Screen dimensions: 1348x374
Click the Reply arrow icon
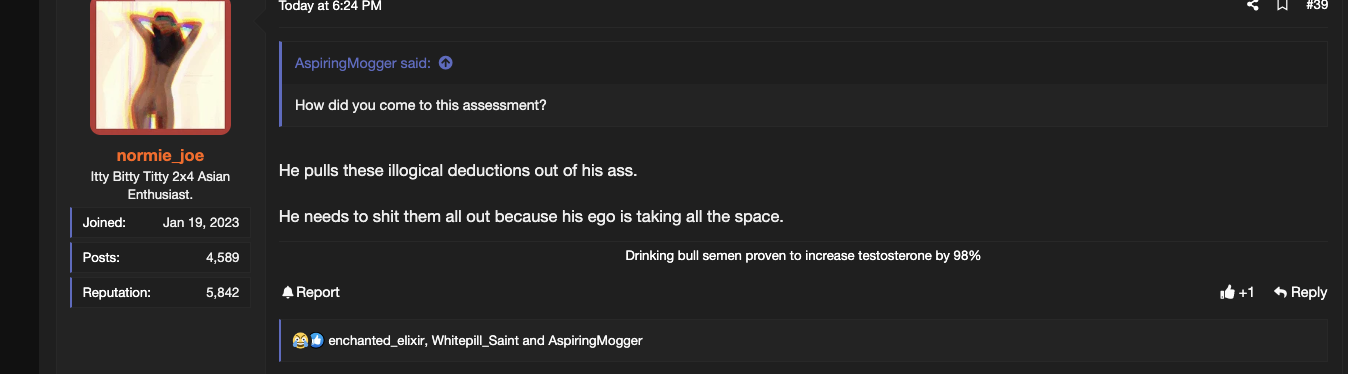click(x=1280, y=292)
